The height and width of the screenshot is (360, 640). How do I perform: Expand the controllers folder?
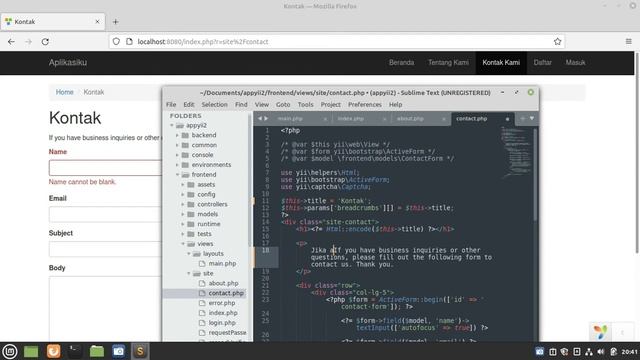[x=183, y=204]
